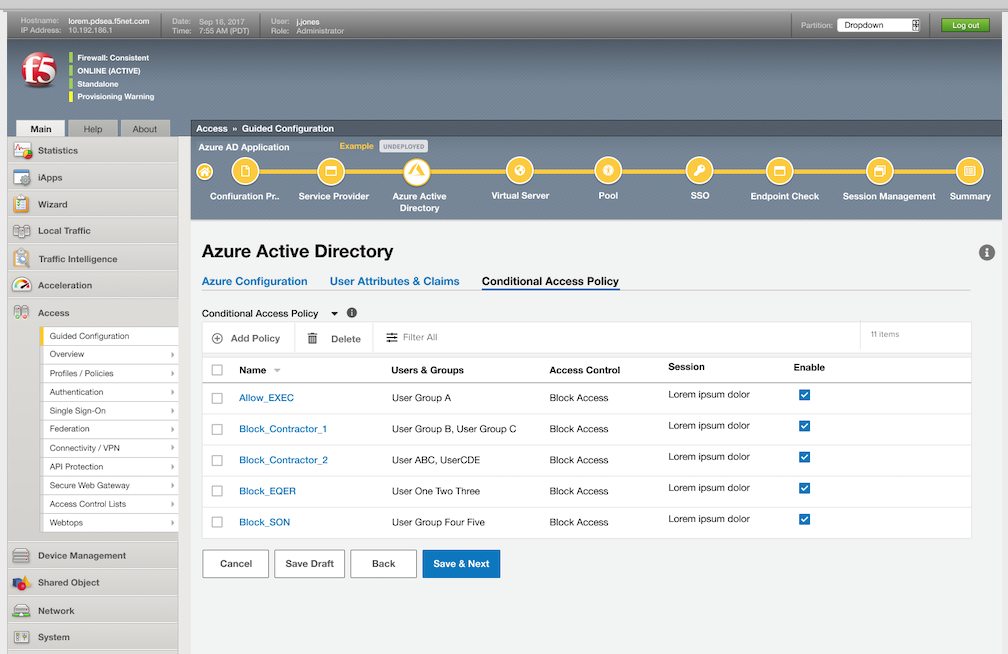Open the Help tab
The height and width of the screenshot is (654, 1008).
coord(93,129)
